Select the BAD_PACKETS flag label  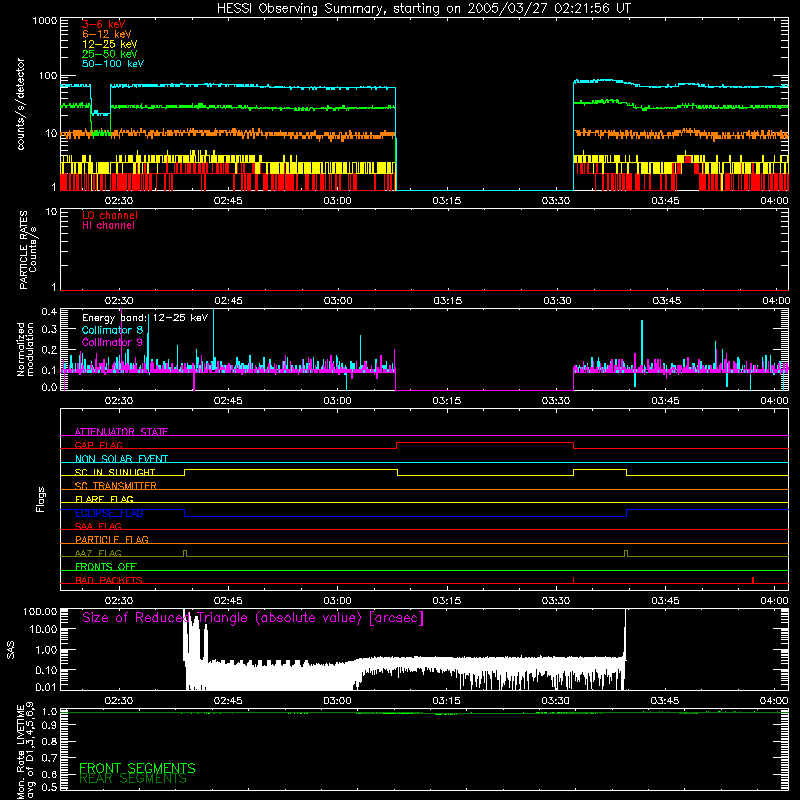click(109, 580)
